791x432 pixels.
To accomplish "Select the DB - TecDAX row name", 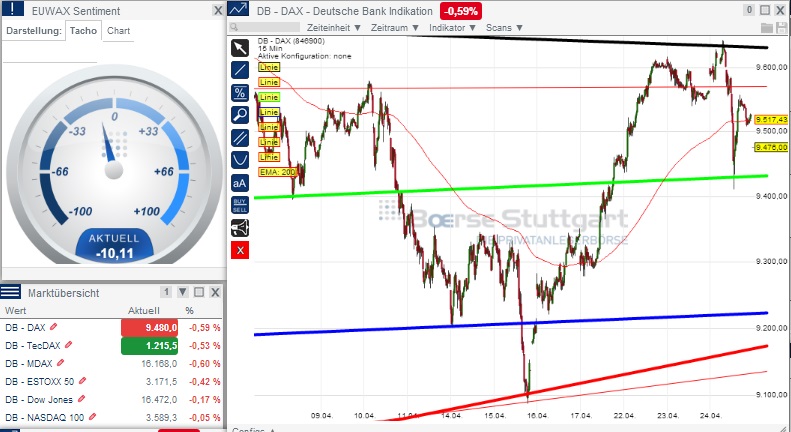I will point(33,346).
